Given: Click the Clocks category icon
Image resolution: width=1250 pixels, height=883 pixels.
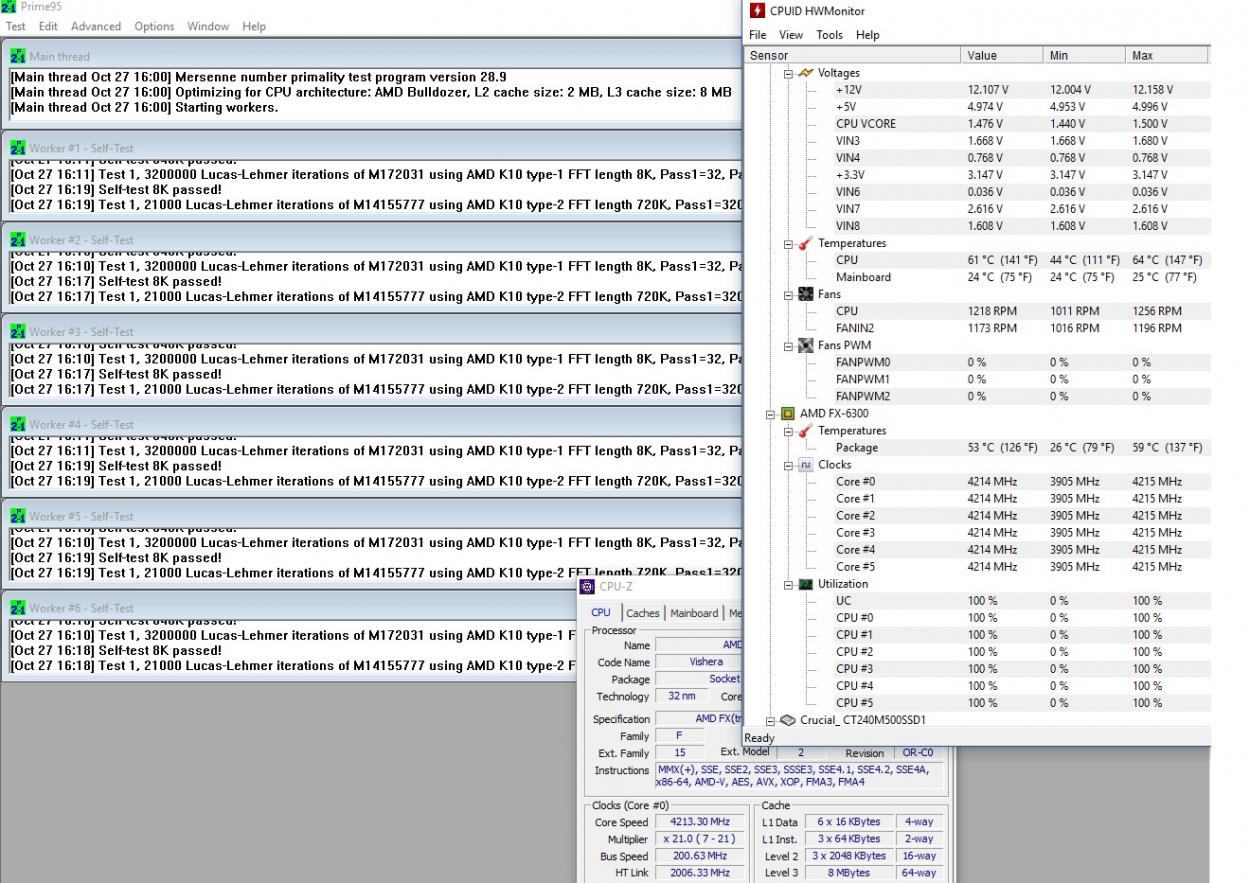Looking at the screenshot, I should pos(805,465).
